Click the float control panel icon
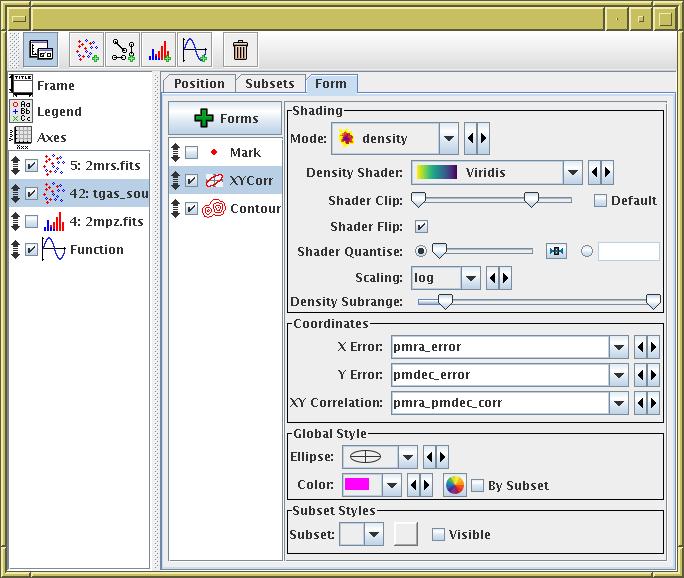Image resolution: width=684 pixels, height=578 pixels. (x=41, y=49)
